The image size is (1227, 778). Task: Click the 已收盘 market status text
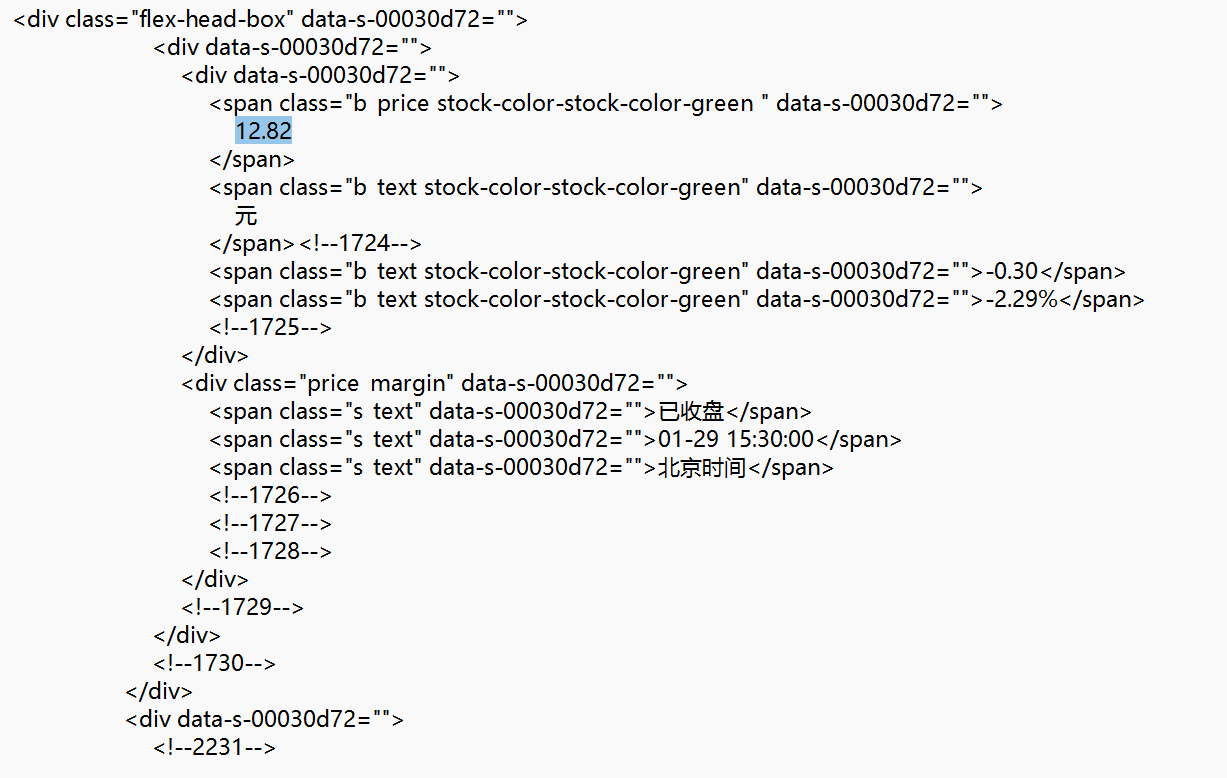(691, 411)
